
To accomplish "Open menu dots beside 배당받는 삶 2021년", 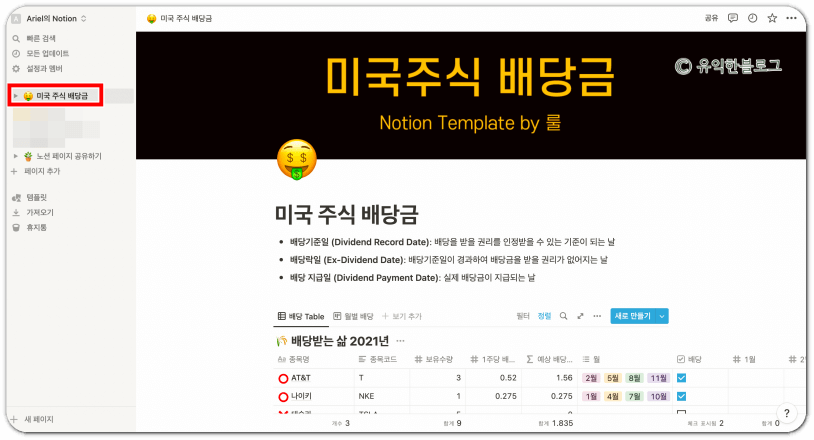I will tap(400, 341).
